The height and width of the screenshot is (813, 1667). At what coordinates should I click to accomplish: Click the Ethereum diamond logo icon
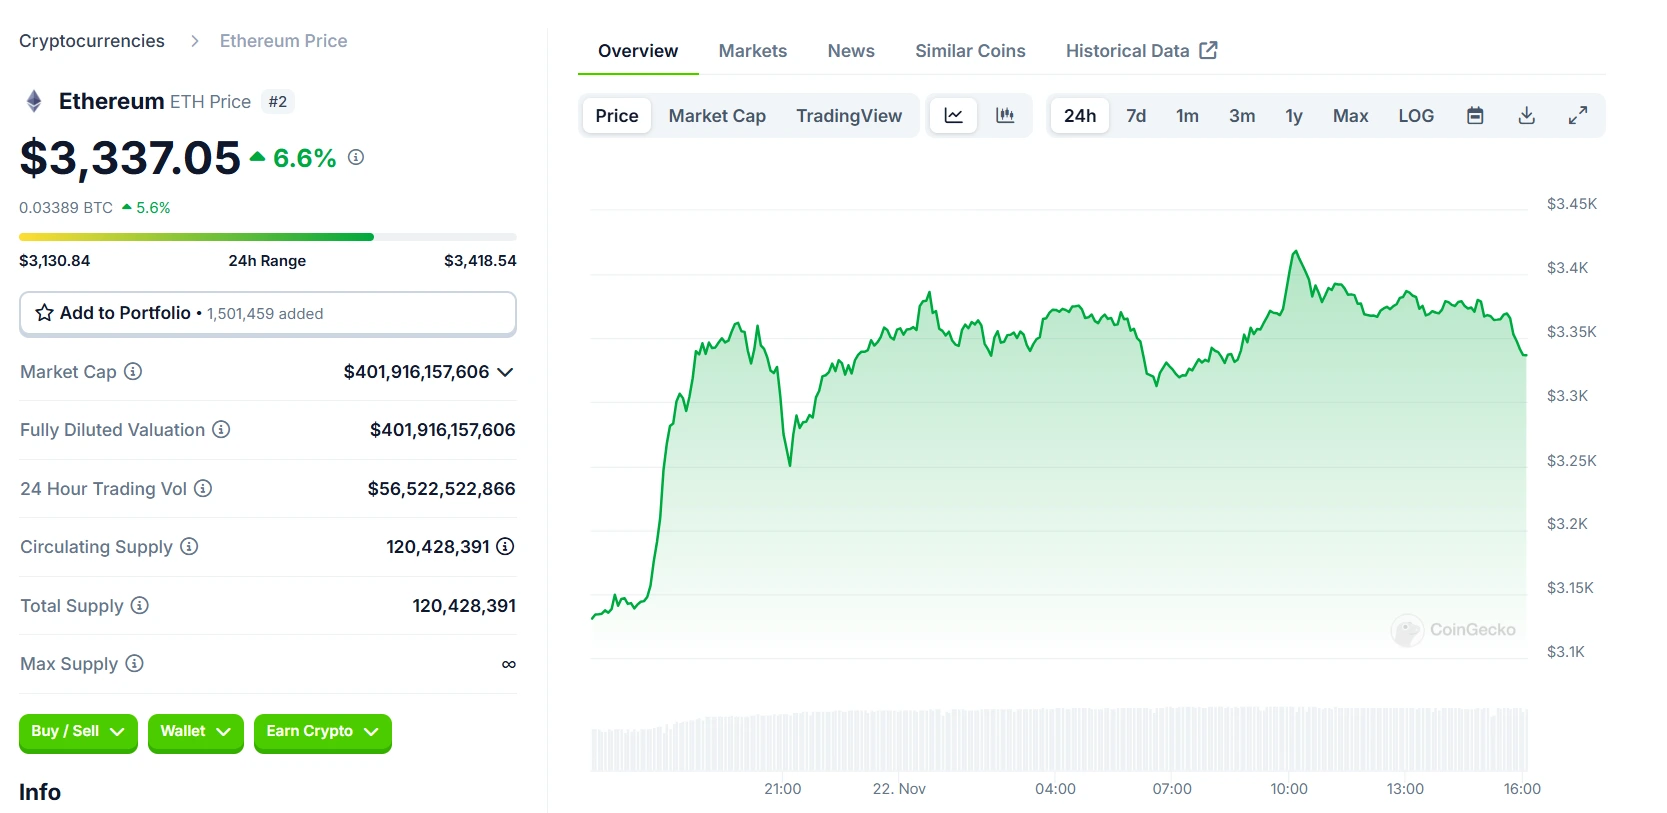34,101
